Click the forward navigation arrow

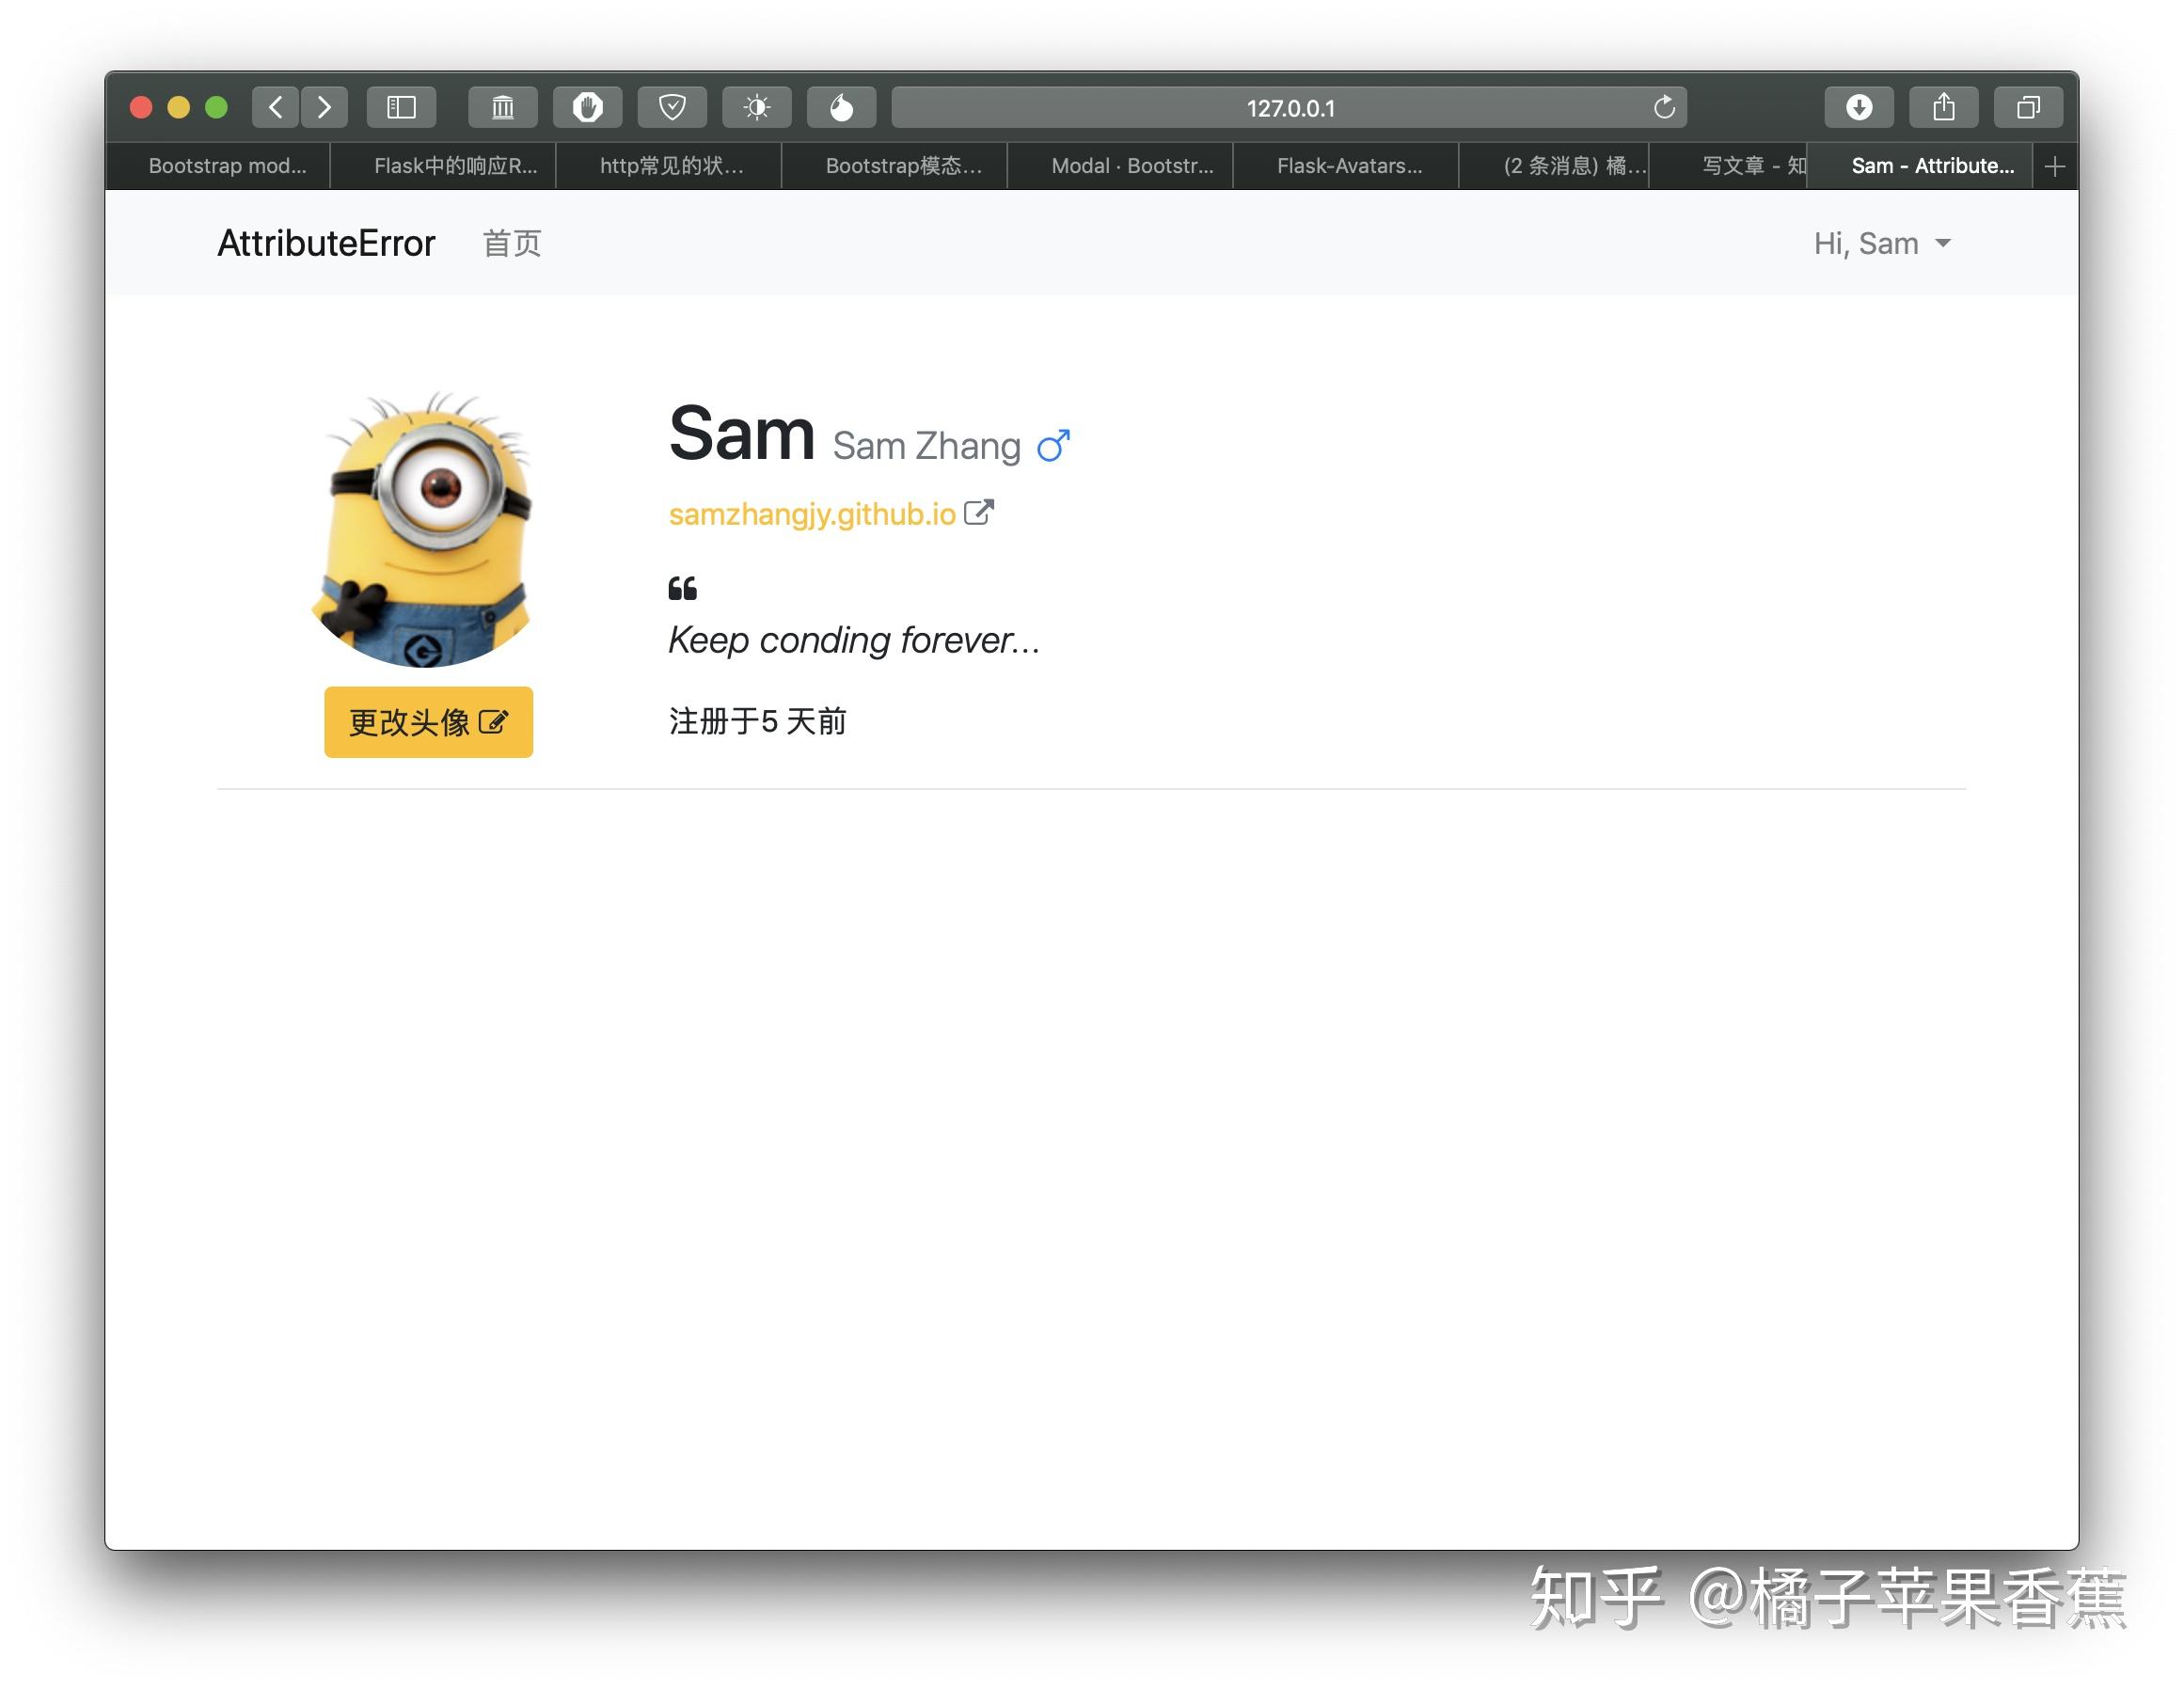pyautogui.click(x=324, y=107)
